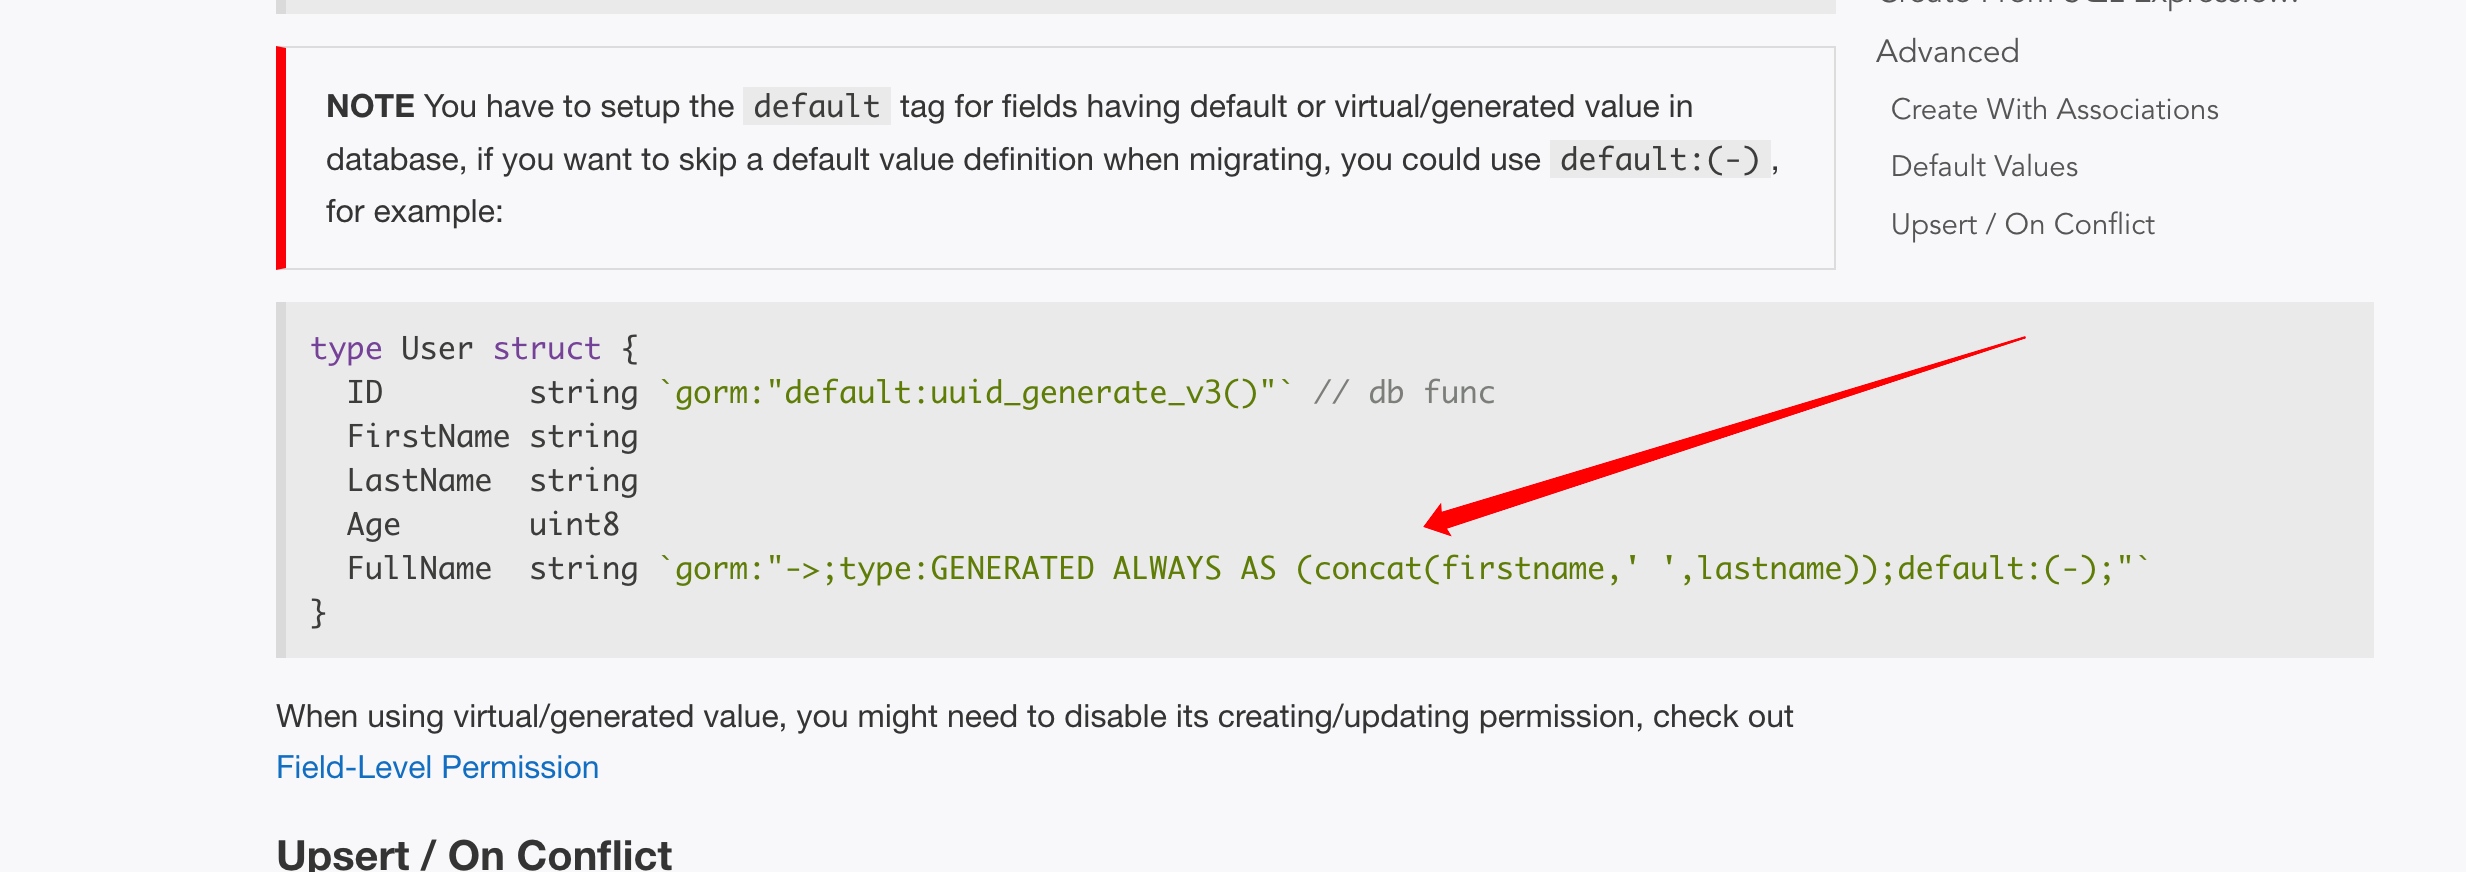Jump to Default Values sidebar entry
This screenshot has height=872, width=2466.
point(1984,166)
